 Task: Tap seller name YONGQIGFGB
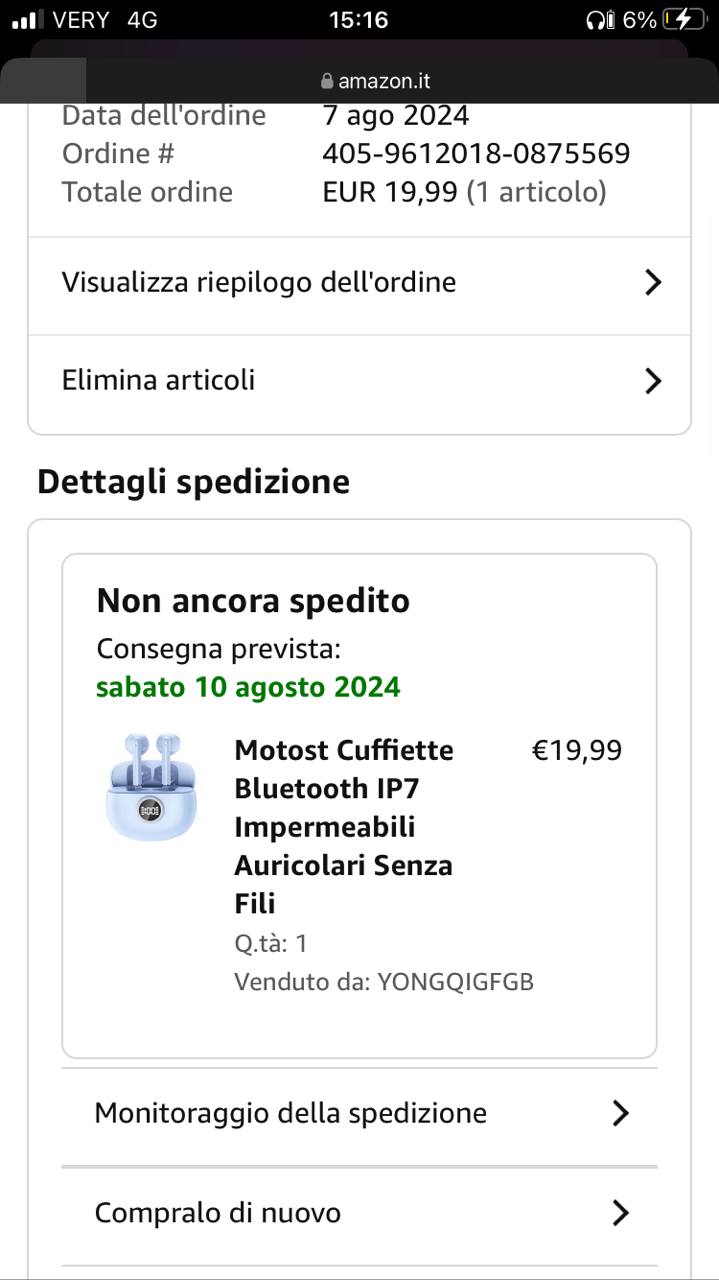(x=455, y=982)
